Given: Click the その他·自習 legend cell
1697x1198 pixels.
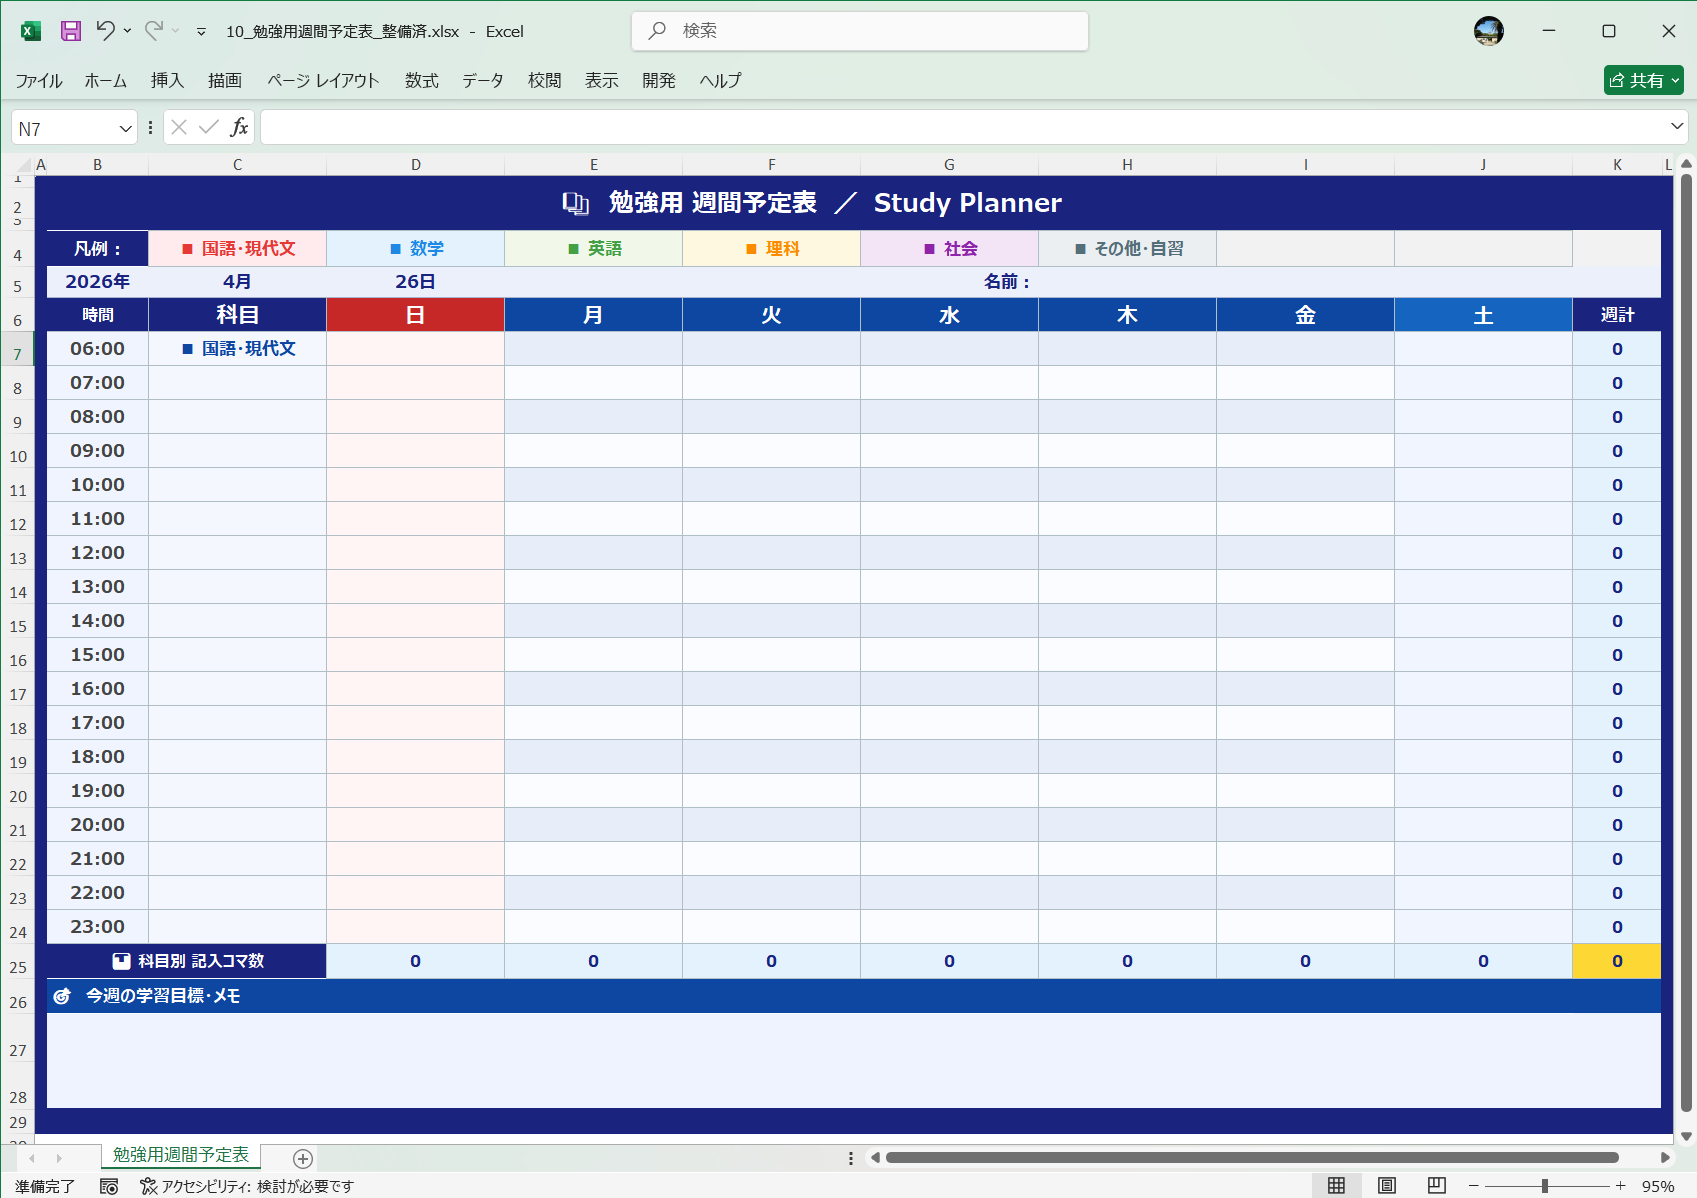Looking at the screenshot, I should pos(1128,249).
